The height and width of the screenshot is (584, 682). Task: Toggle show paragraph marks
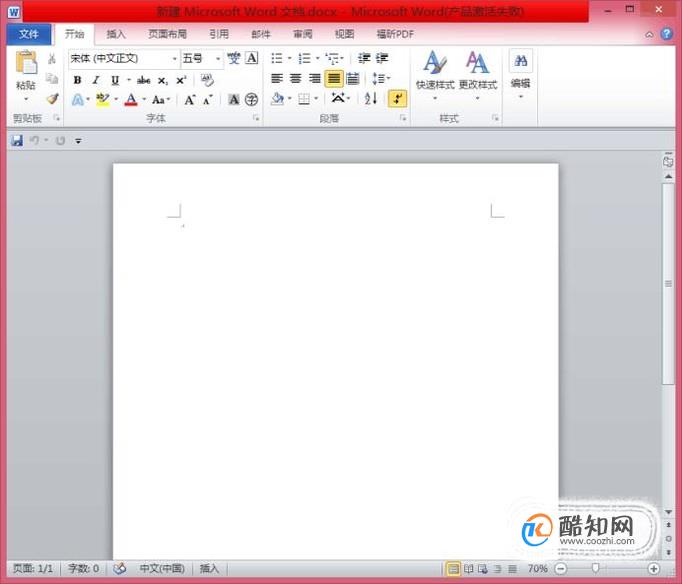398,99
